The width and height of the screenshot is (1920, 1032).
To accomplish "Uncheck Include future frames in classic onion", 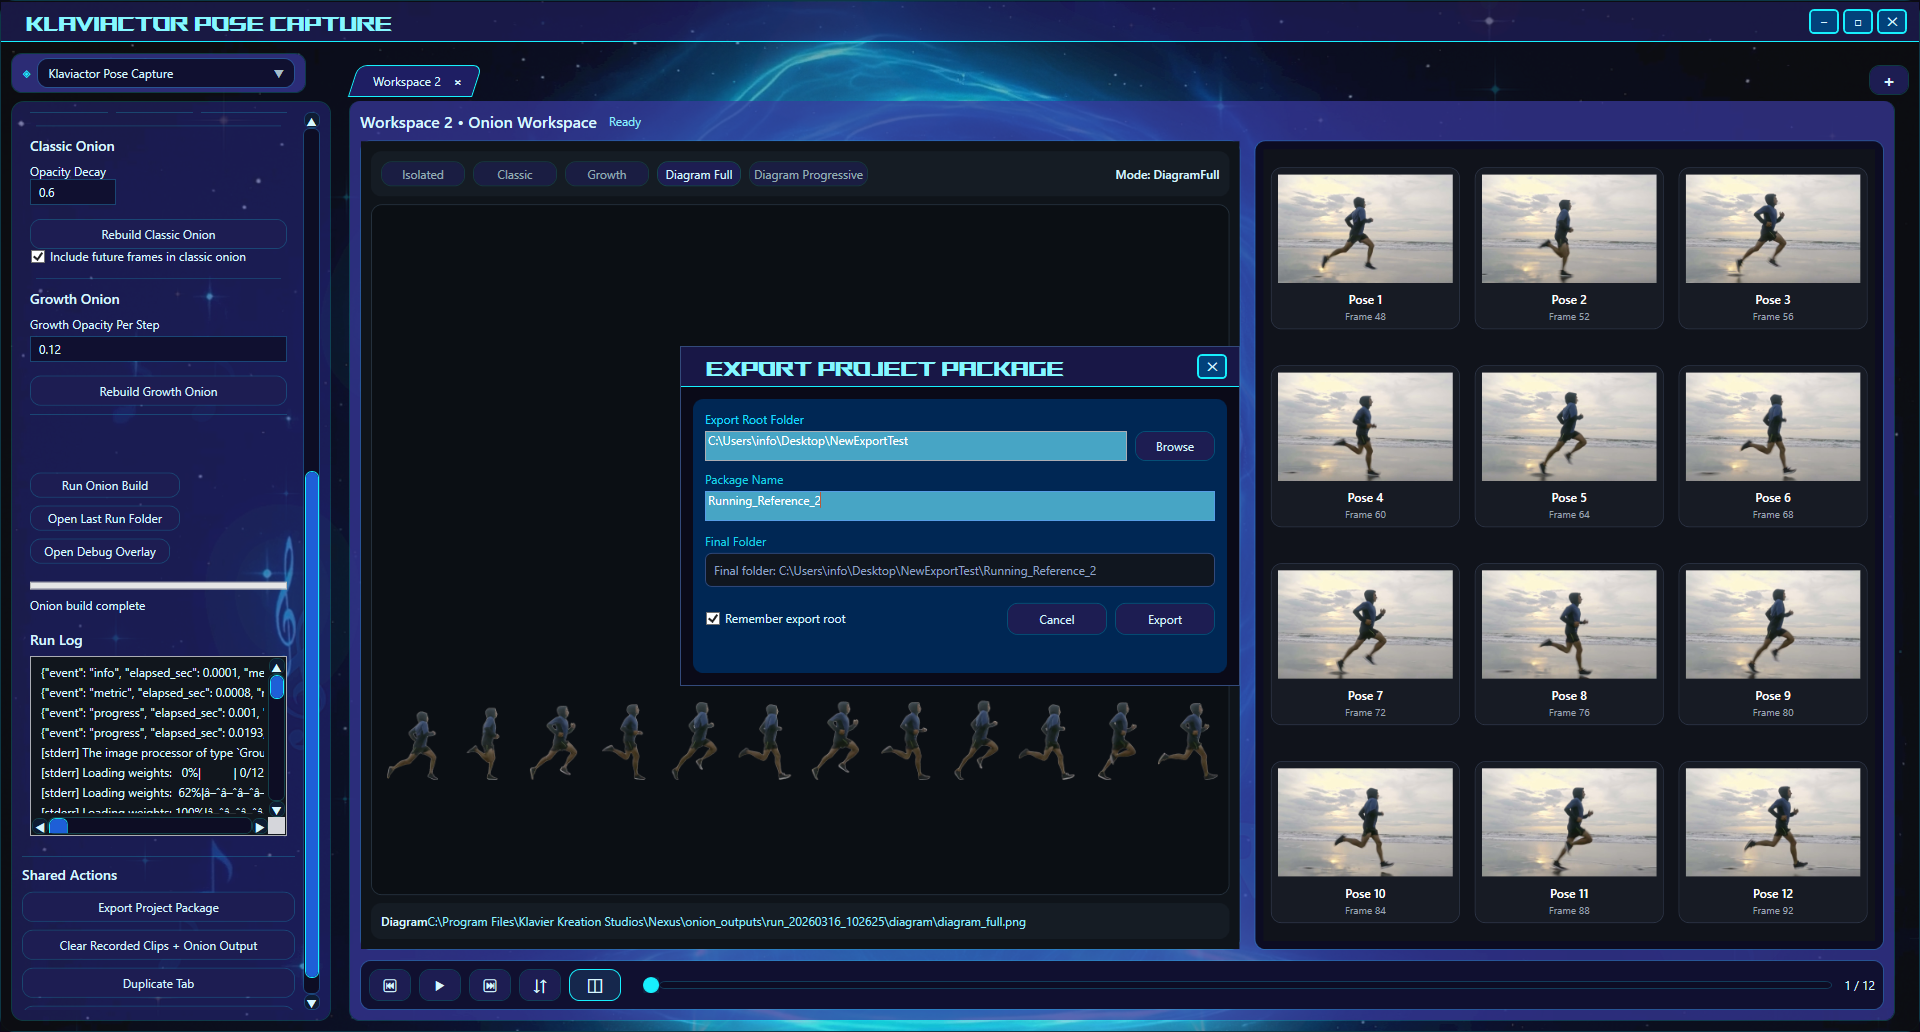I will 38,256.
